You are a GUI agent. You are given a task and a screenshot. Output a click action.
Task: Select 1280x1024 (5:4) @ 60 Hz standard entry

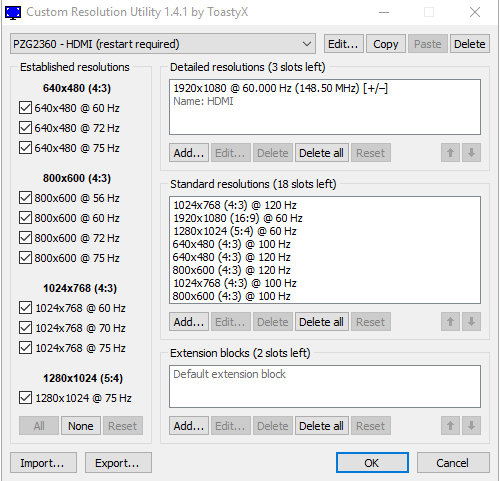click(x=235, y=231)
